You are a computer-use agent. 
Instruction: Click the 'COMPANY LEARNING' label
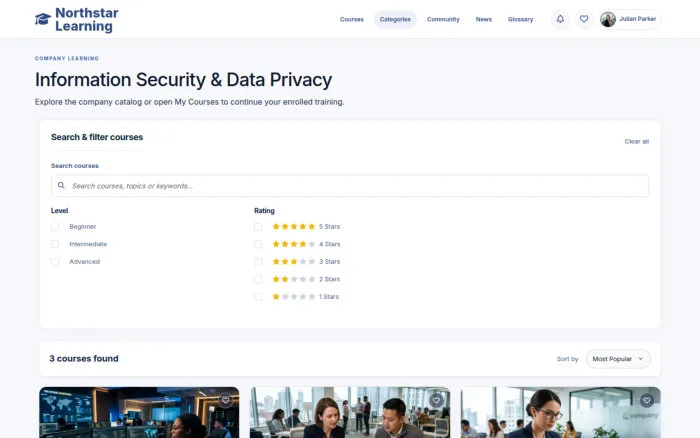coord(67,58)
